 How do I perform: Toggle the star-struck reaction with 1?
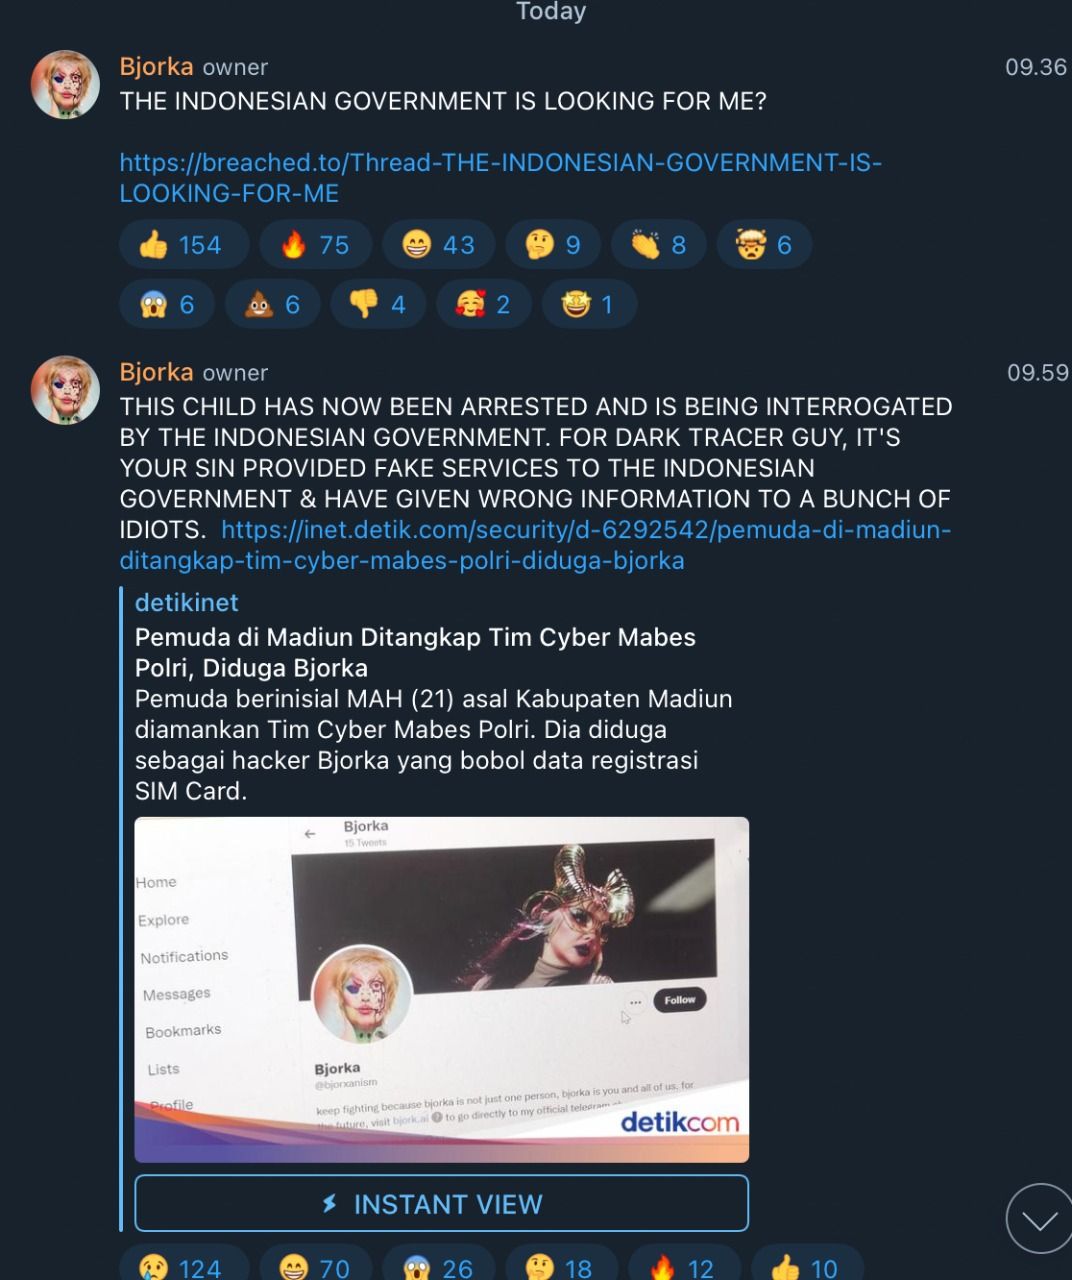click(589, 304)
